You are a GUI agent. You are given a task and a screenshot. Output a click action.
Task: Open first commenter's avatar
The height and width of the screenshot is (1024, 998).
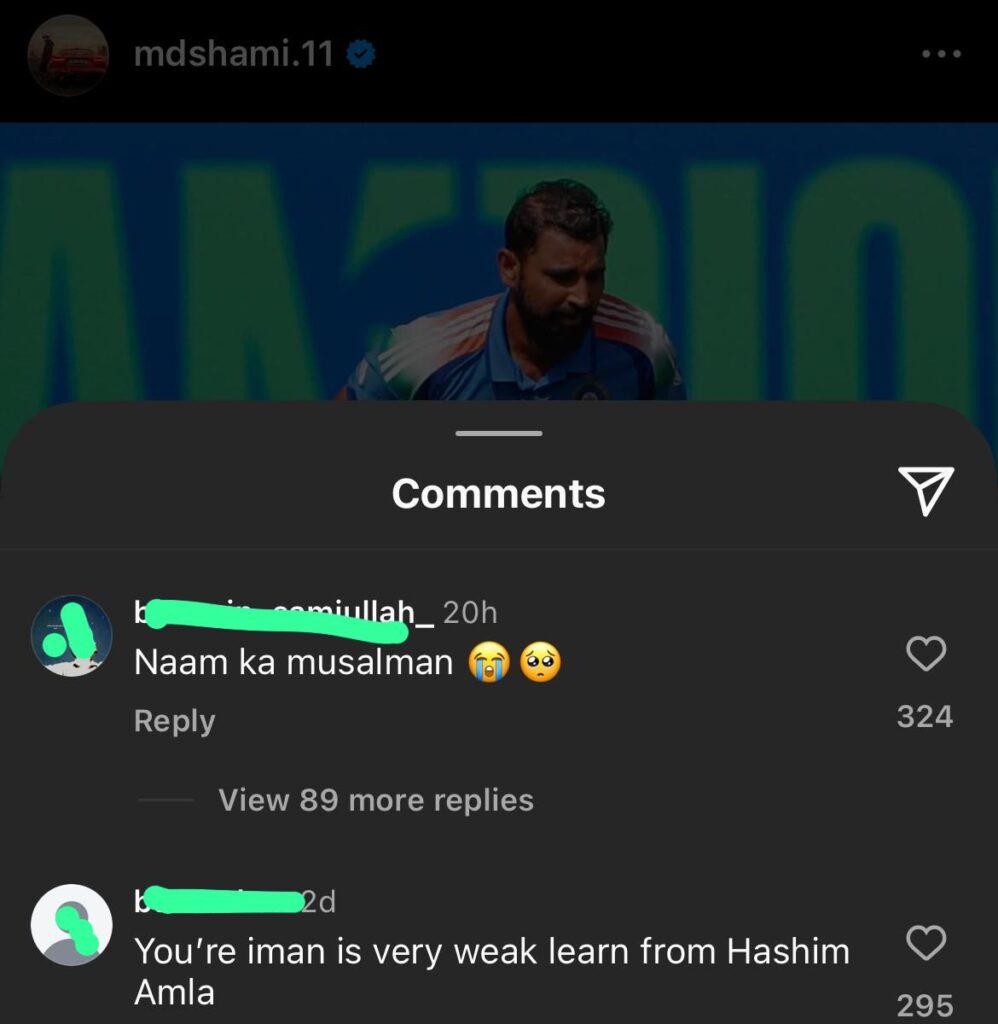click(71, 635)
